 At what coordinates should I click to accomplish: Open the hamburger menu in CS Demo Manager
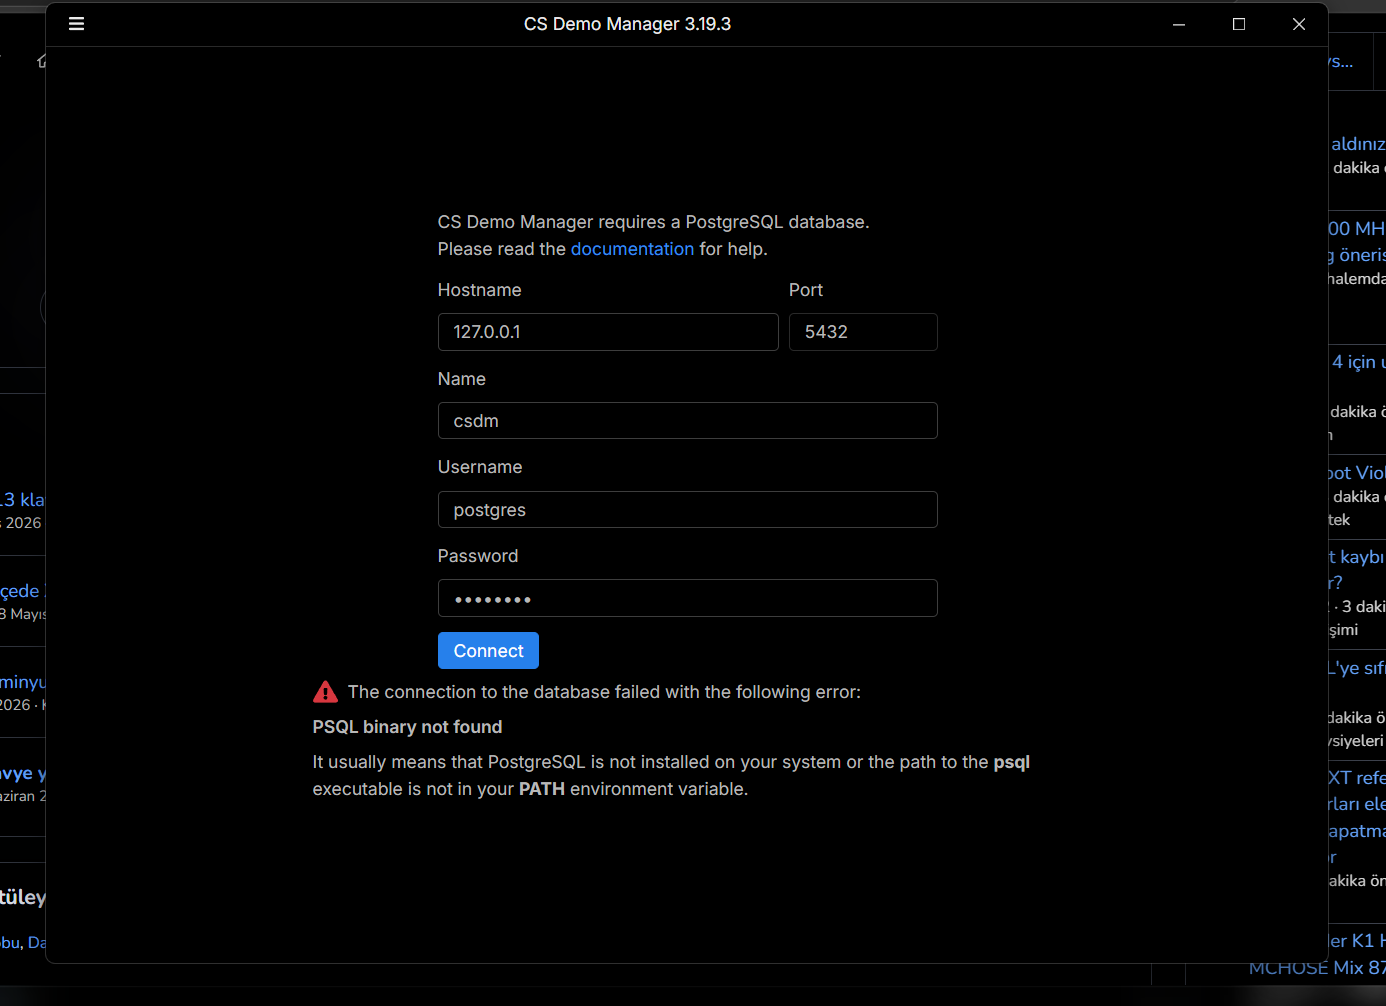(76, 24)
